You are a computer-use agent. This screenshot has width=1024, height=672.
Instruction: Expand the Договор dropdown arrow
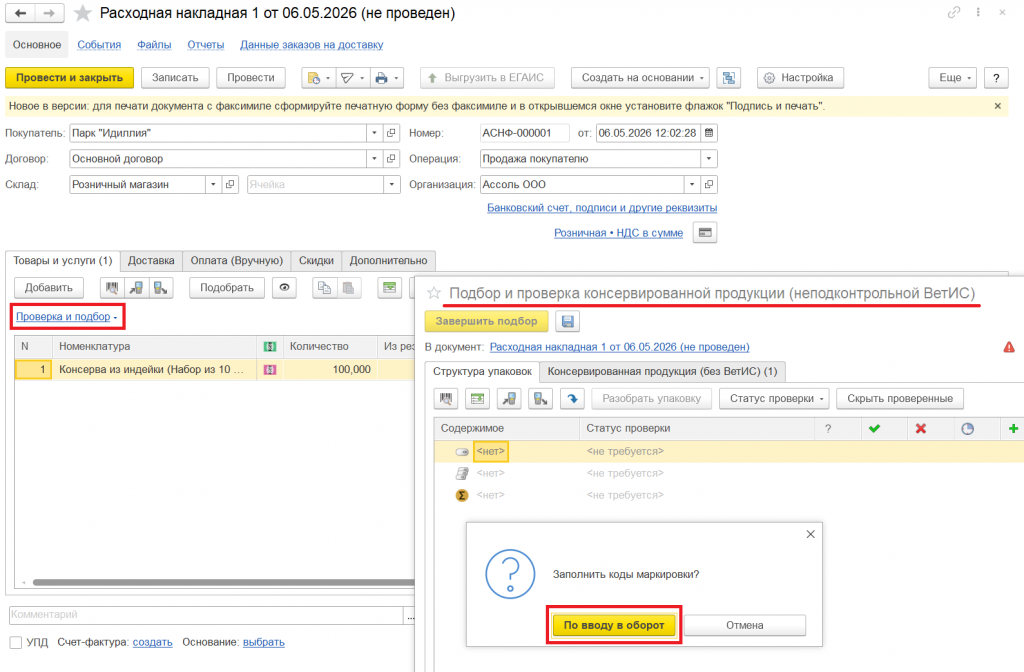click(x=374, y=159)
